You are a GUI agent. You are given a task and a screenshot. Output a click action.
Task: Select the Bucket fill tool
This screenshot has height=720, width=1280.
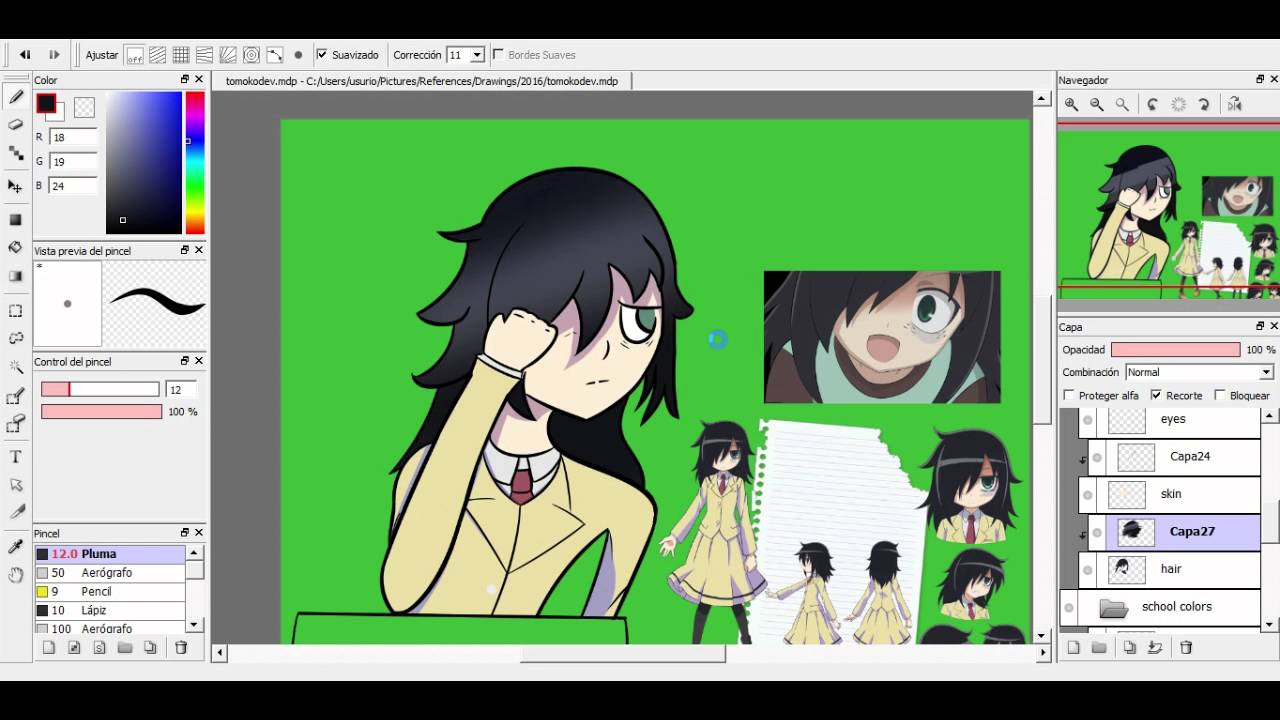tap(15, 247)
